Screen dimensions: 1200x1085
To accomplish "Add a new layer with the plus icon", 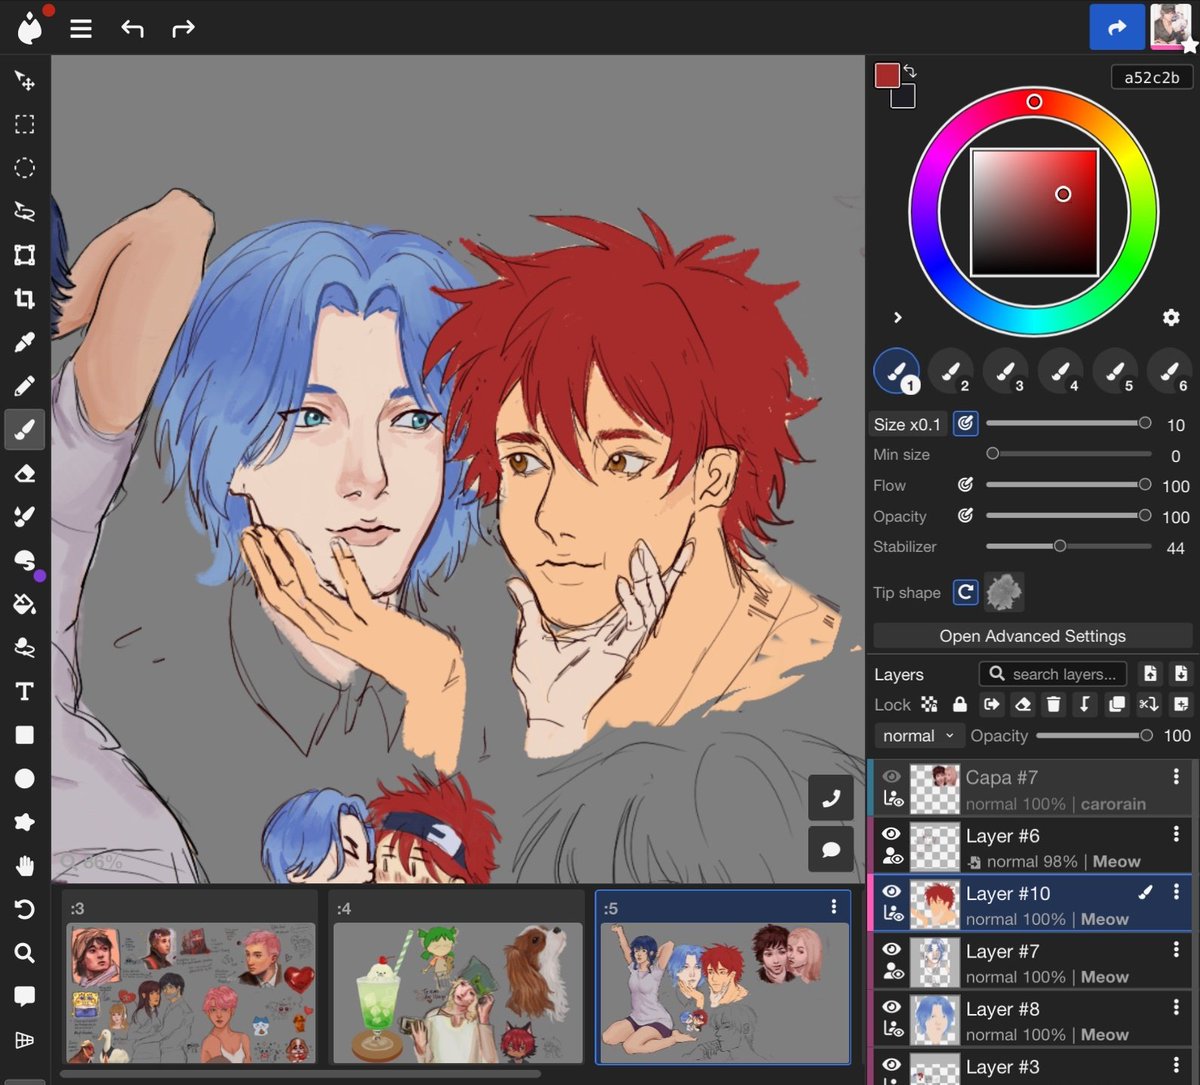I will [1181, 705].
